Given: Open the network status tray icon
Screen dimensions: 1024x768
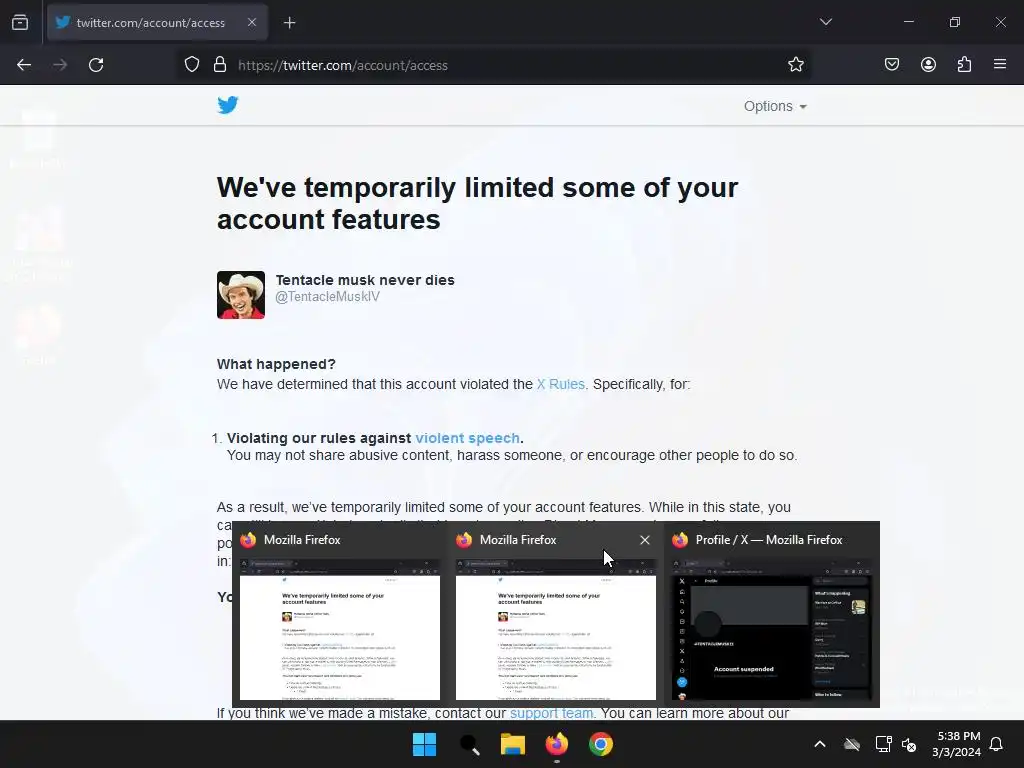Looking at the screenshot, I should 883,744.
